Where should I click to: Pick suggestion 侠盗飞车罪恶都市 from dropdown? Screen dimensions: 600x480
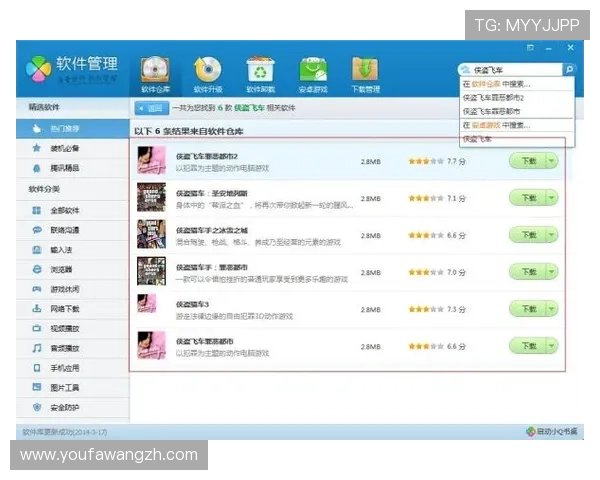click(517, 111)
